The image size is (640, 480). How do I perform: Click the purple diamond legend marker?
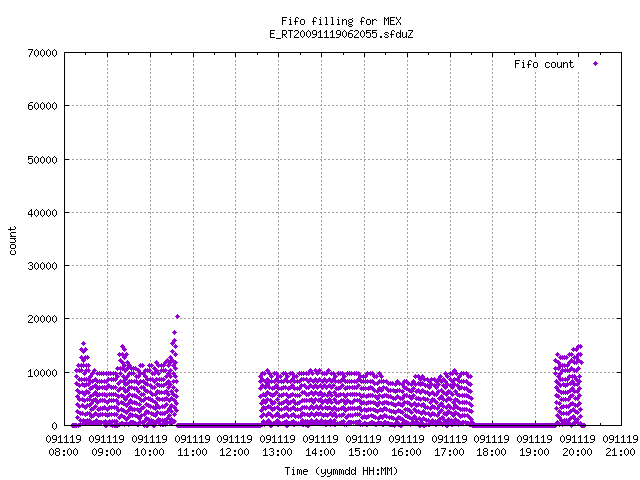pyautogui.click(x=596, y=64)
